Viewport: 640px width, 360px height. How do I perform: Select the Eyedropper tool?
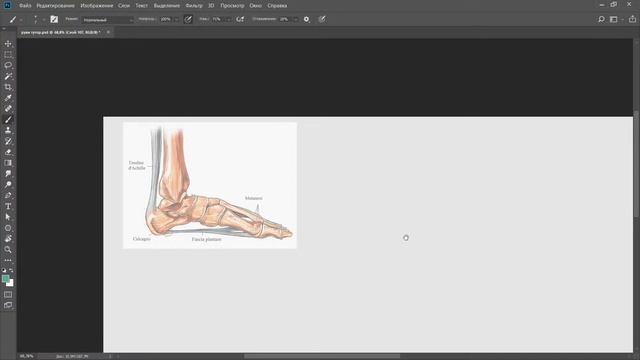coord(8,98)
